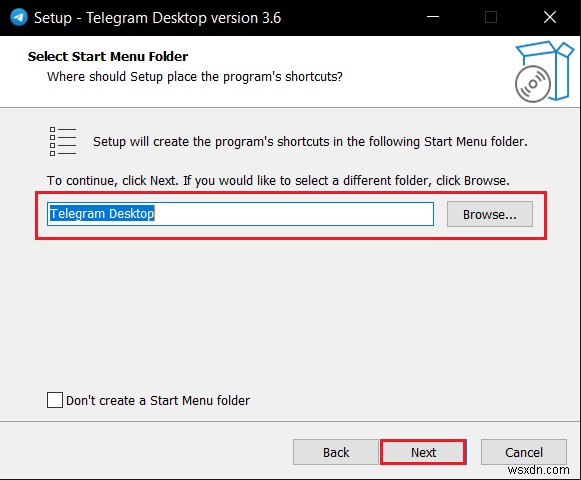Click the Setup - Telegram Desktop title text
Viewport: 581px width, 480px height.
click(157, 18)
